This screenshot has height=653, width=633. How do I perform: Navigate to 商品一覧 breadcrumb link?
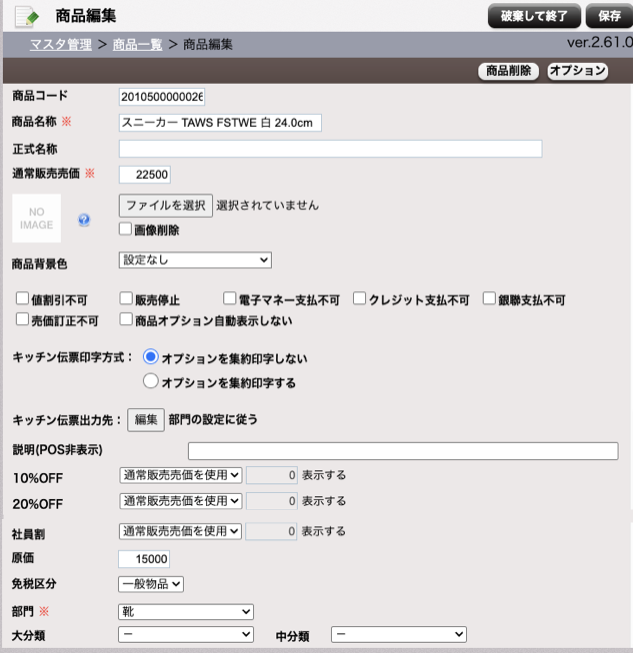(x=138, y=45)
